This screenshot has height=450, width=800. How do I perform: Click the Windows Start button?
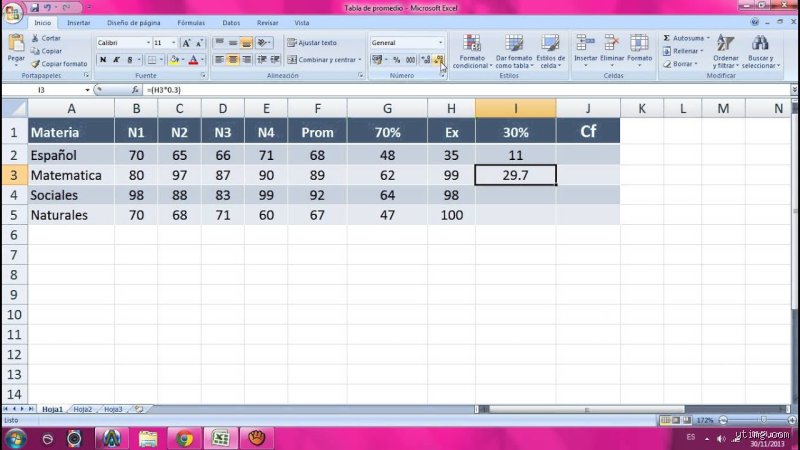coord(15,438)
